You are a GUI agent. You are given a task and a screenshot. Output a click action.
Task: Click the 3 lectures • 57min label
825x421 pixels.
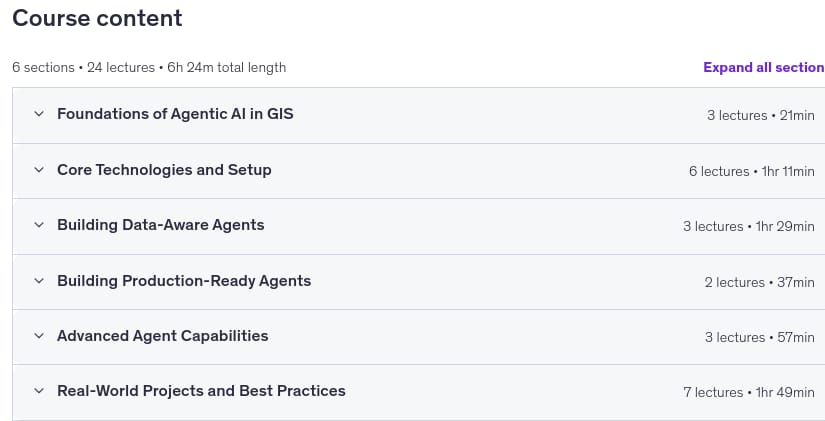pyautogui.click(x=760, y=337)
